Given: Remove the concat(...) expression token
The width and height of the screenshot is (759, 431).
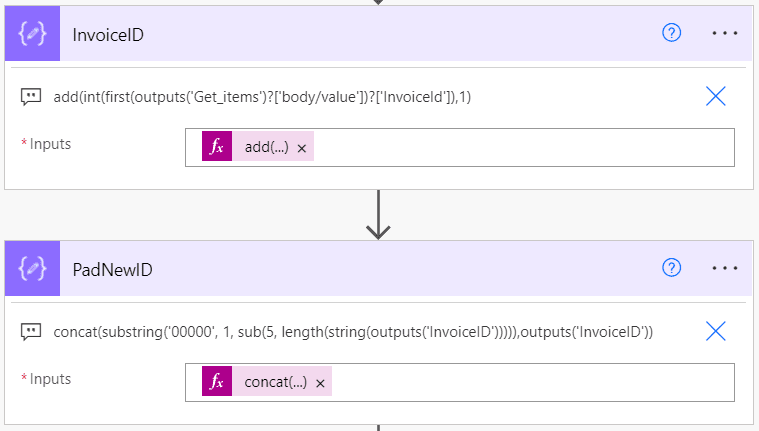Looking at the screenshot, I should [x=320, y=382].
